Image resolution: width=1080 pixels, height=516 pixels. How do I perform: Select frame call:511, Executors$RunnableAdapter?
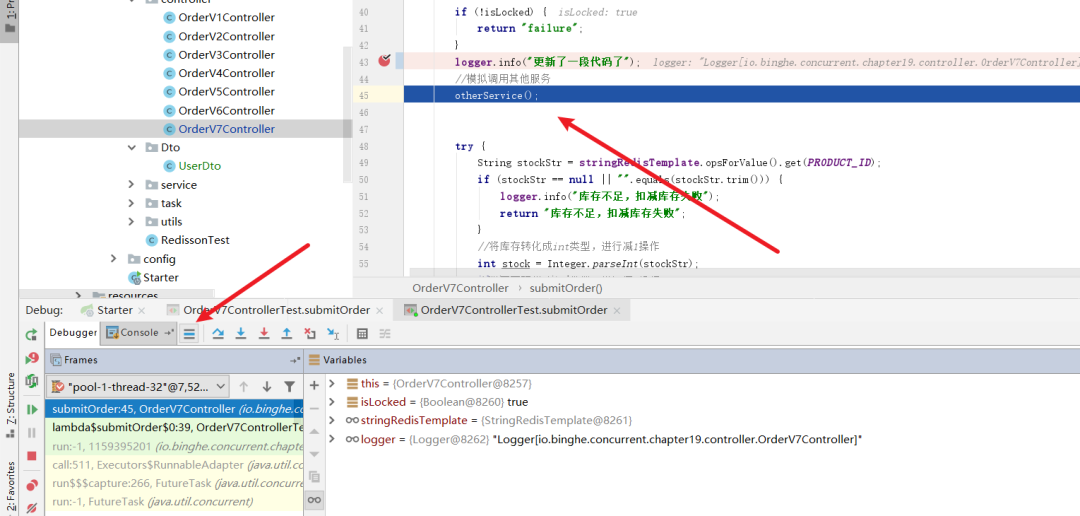tap(174, 465)
